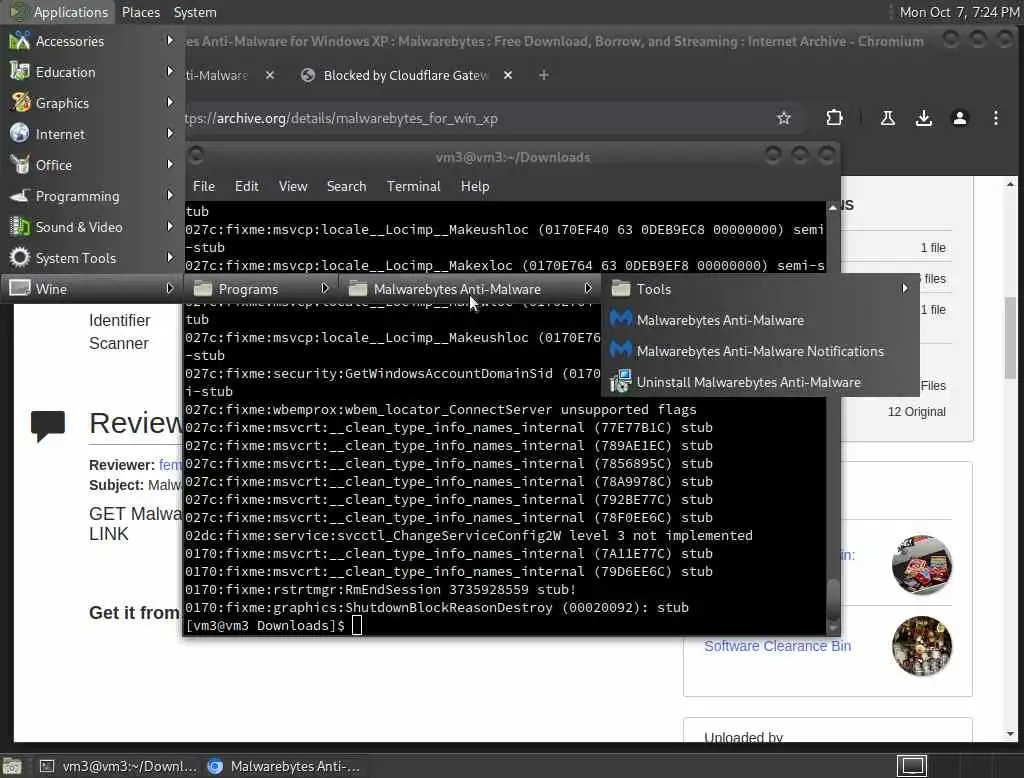
Task: Expand Malwarebytes Anti-Malware folder submenu arrow
Action: pos(588,288)
